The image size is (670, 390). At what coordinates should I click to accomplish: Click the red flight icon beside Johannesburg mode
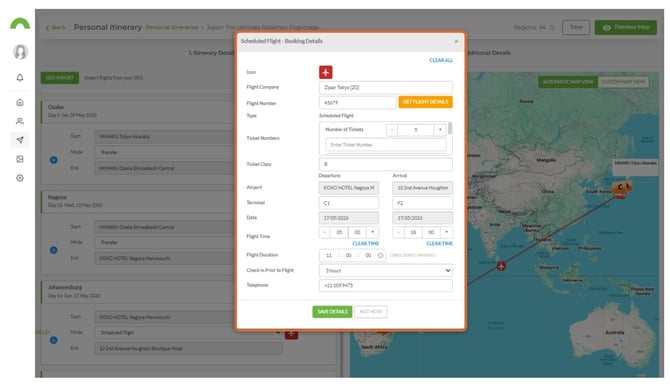pos(291,334)
